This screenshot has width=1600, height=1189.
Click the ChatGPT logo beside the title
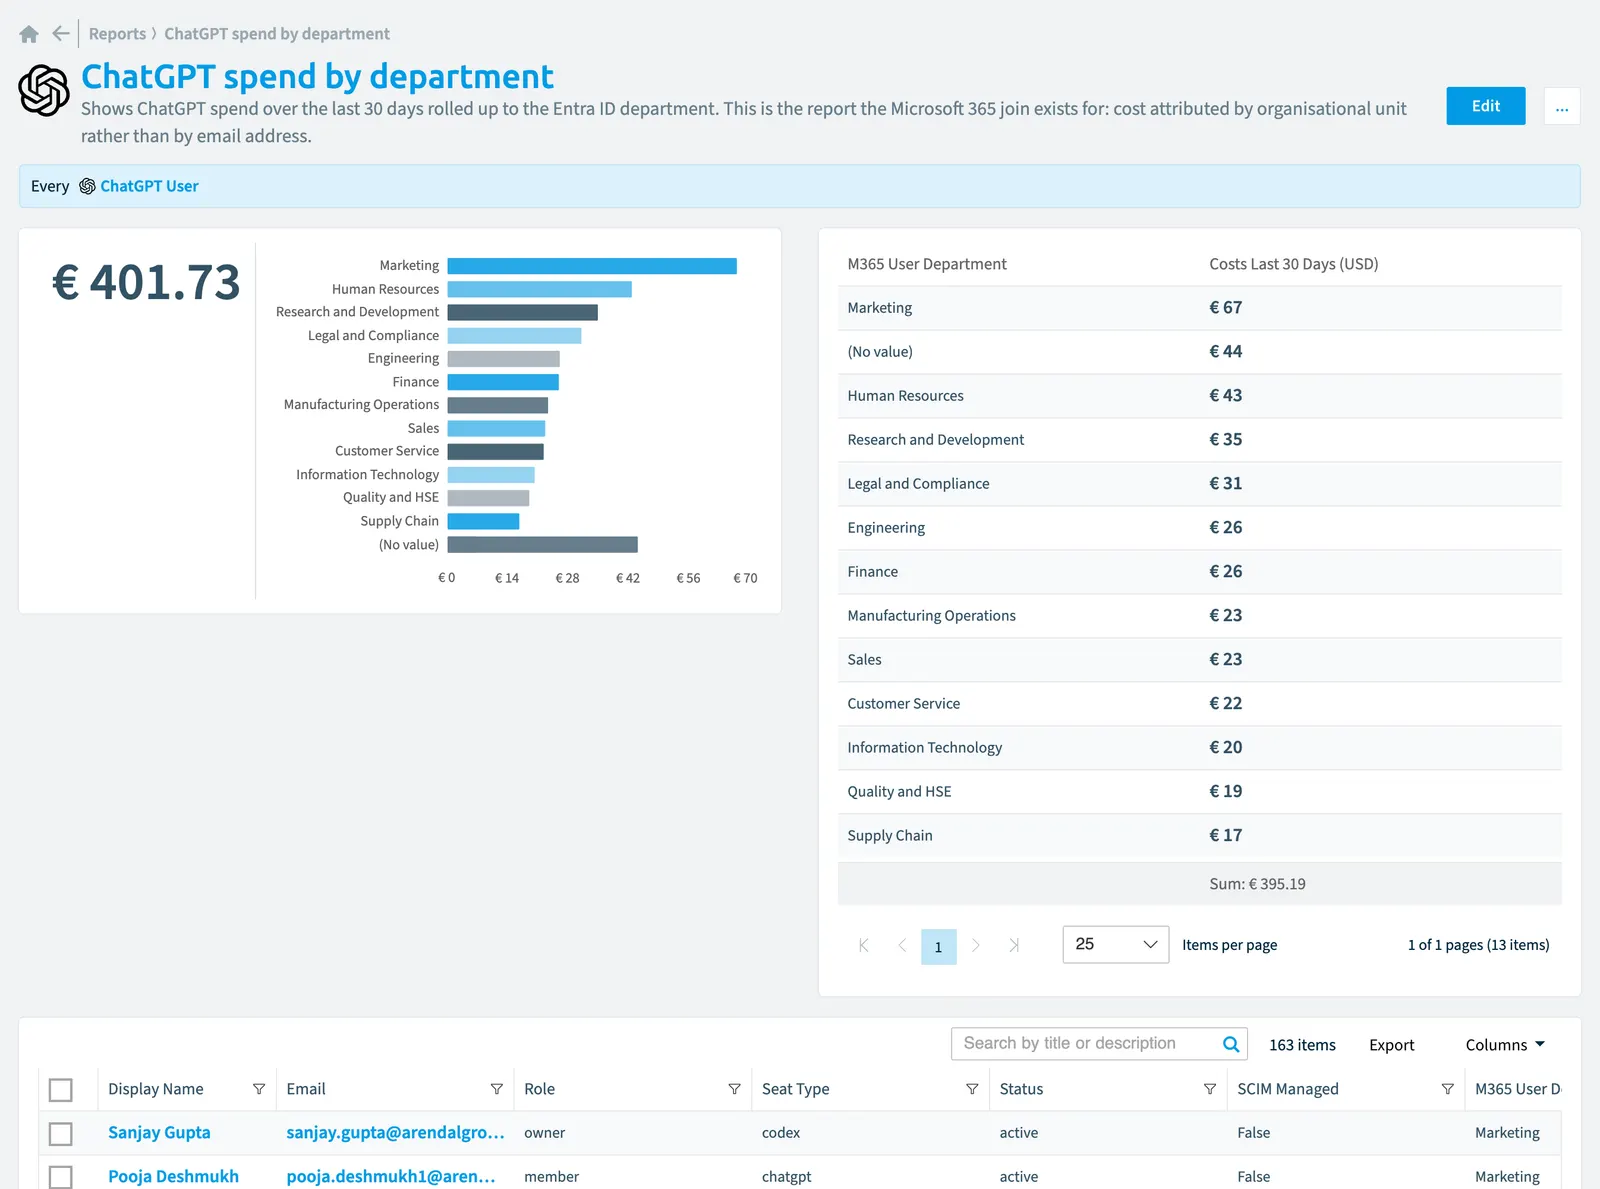pyautogui.click(x=44, y=90)
